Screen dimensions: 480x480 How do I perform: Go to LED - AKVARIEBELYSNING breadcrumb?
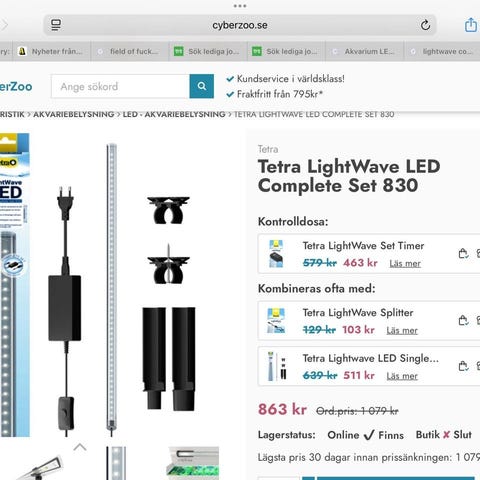click(174, 114)
